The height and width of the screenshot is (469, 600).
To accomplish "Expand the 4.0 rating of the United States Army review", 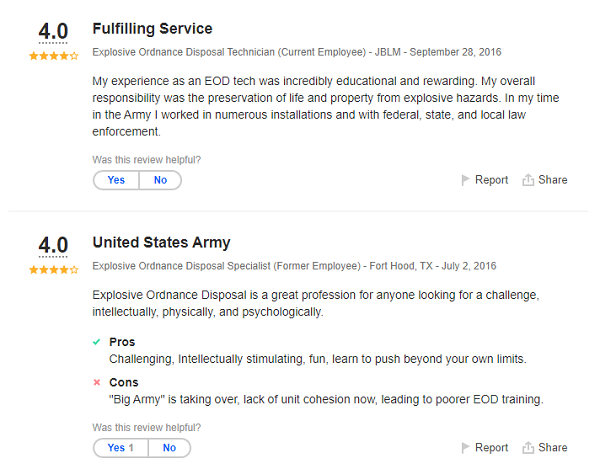I will pos(53,246).
